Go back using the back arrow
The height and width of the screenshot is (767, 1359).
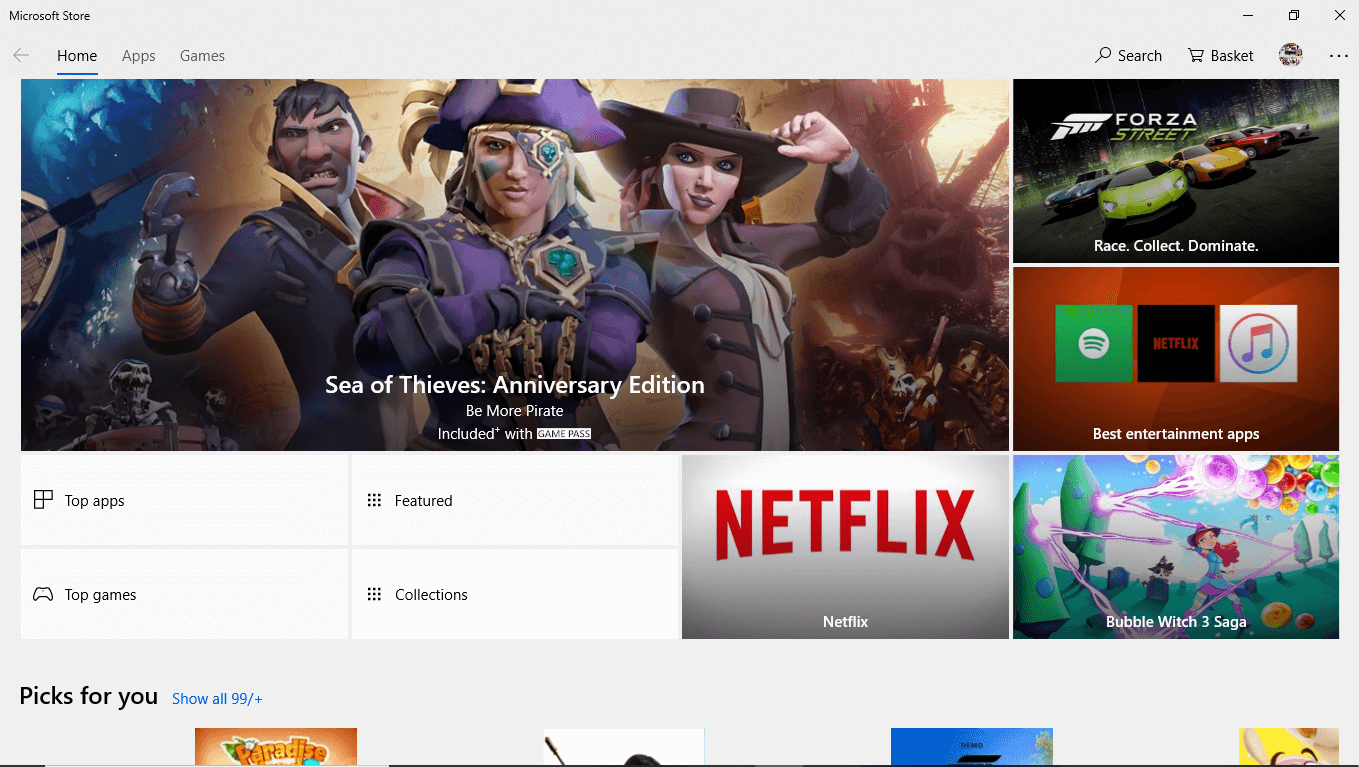click(21, 56)
